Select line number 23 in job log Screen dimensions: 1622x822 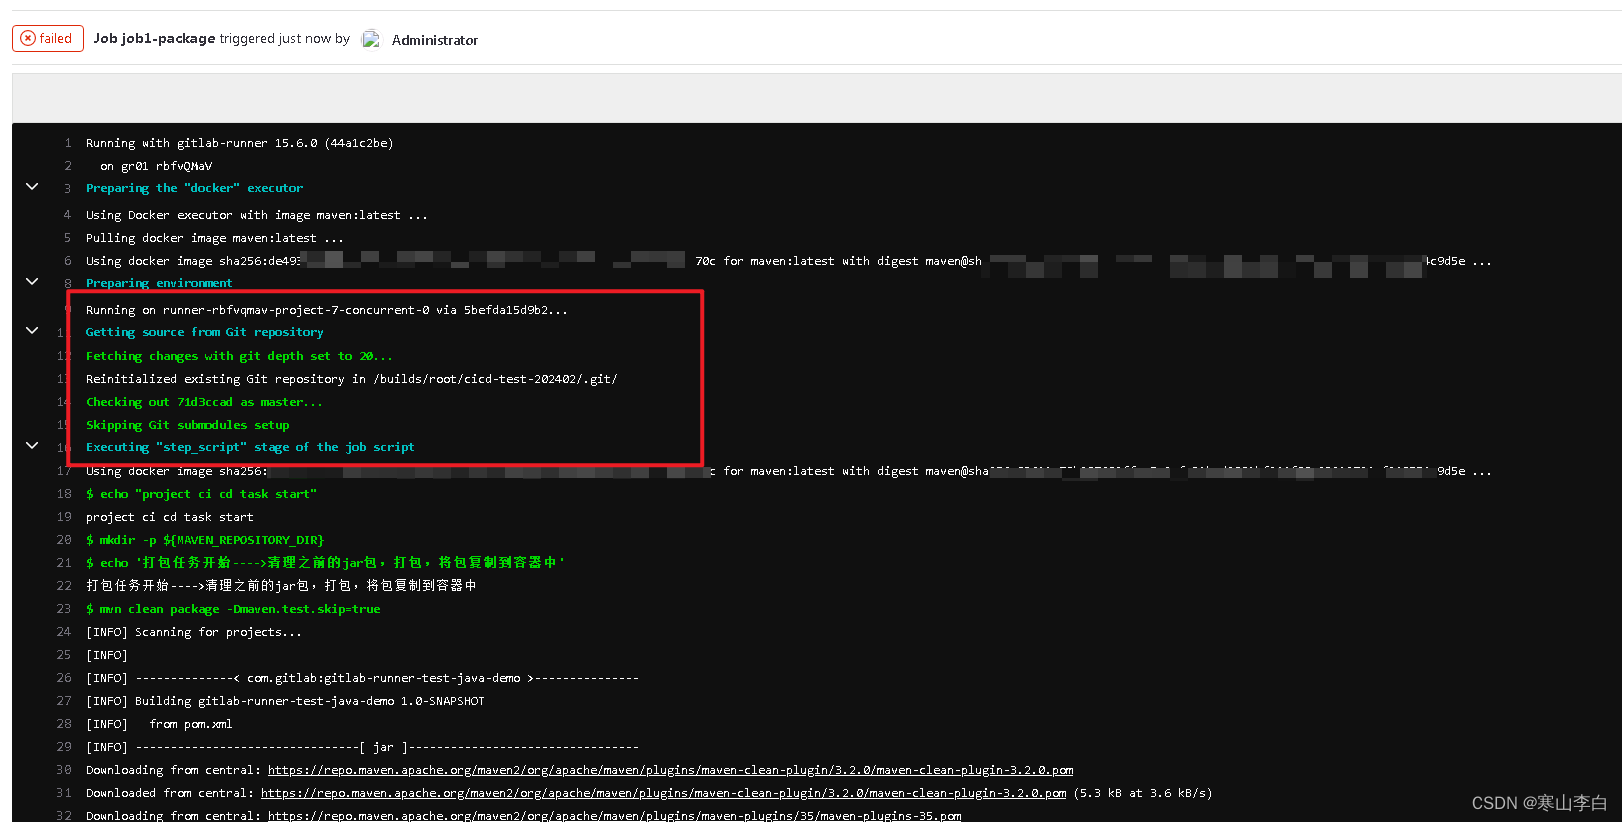point(64,609)
